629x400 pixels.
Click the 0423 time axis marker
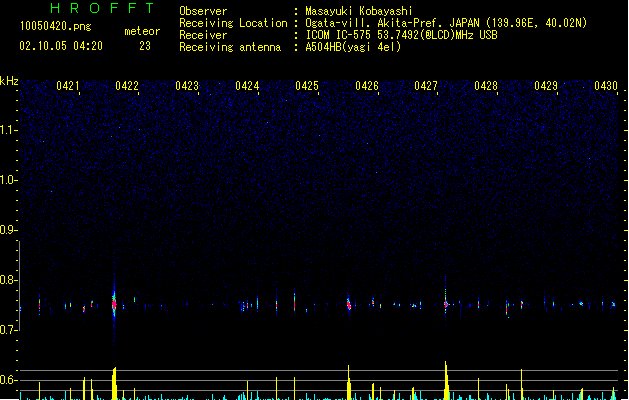click(x=187, y=86)
